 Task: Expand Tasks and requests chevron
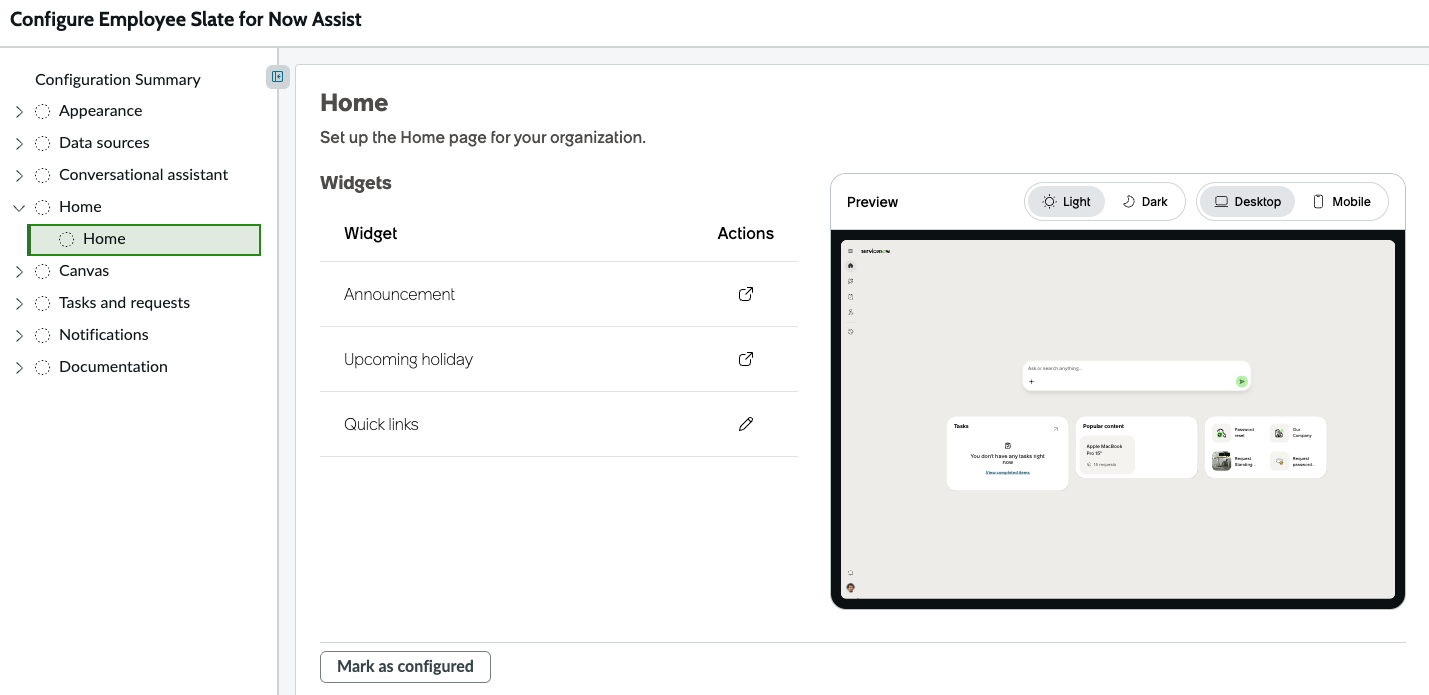[x=19, y=303]
